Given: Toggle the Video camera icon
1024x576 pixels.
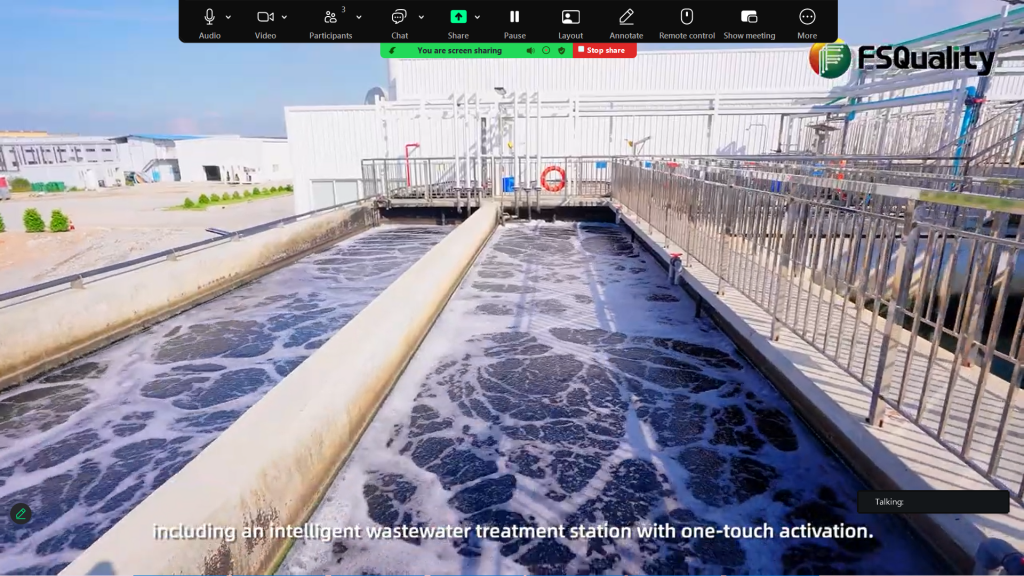Looking at the screenshot, I should 265,17.
